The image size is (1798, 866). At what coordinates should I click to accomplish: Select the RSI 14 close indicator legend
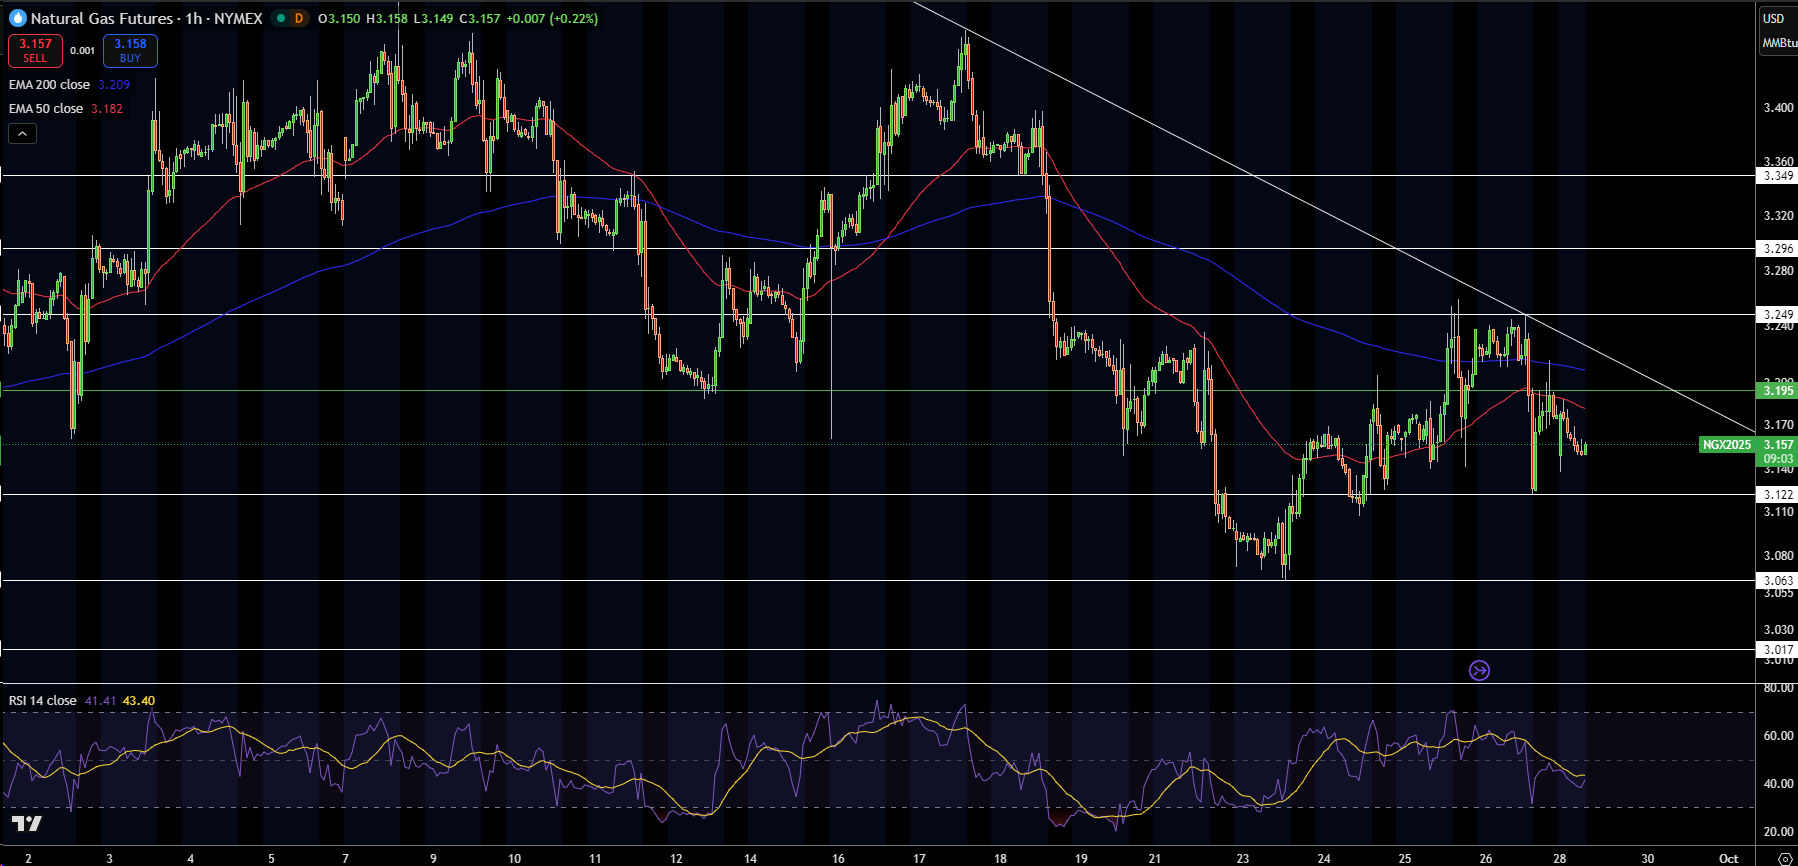(x=42, y=701)
